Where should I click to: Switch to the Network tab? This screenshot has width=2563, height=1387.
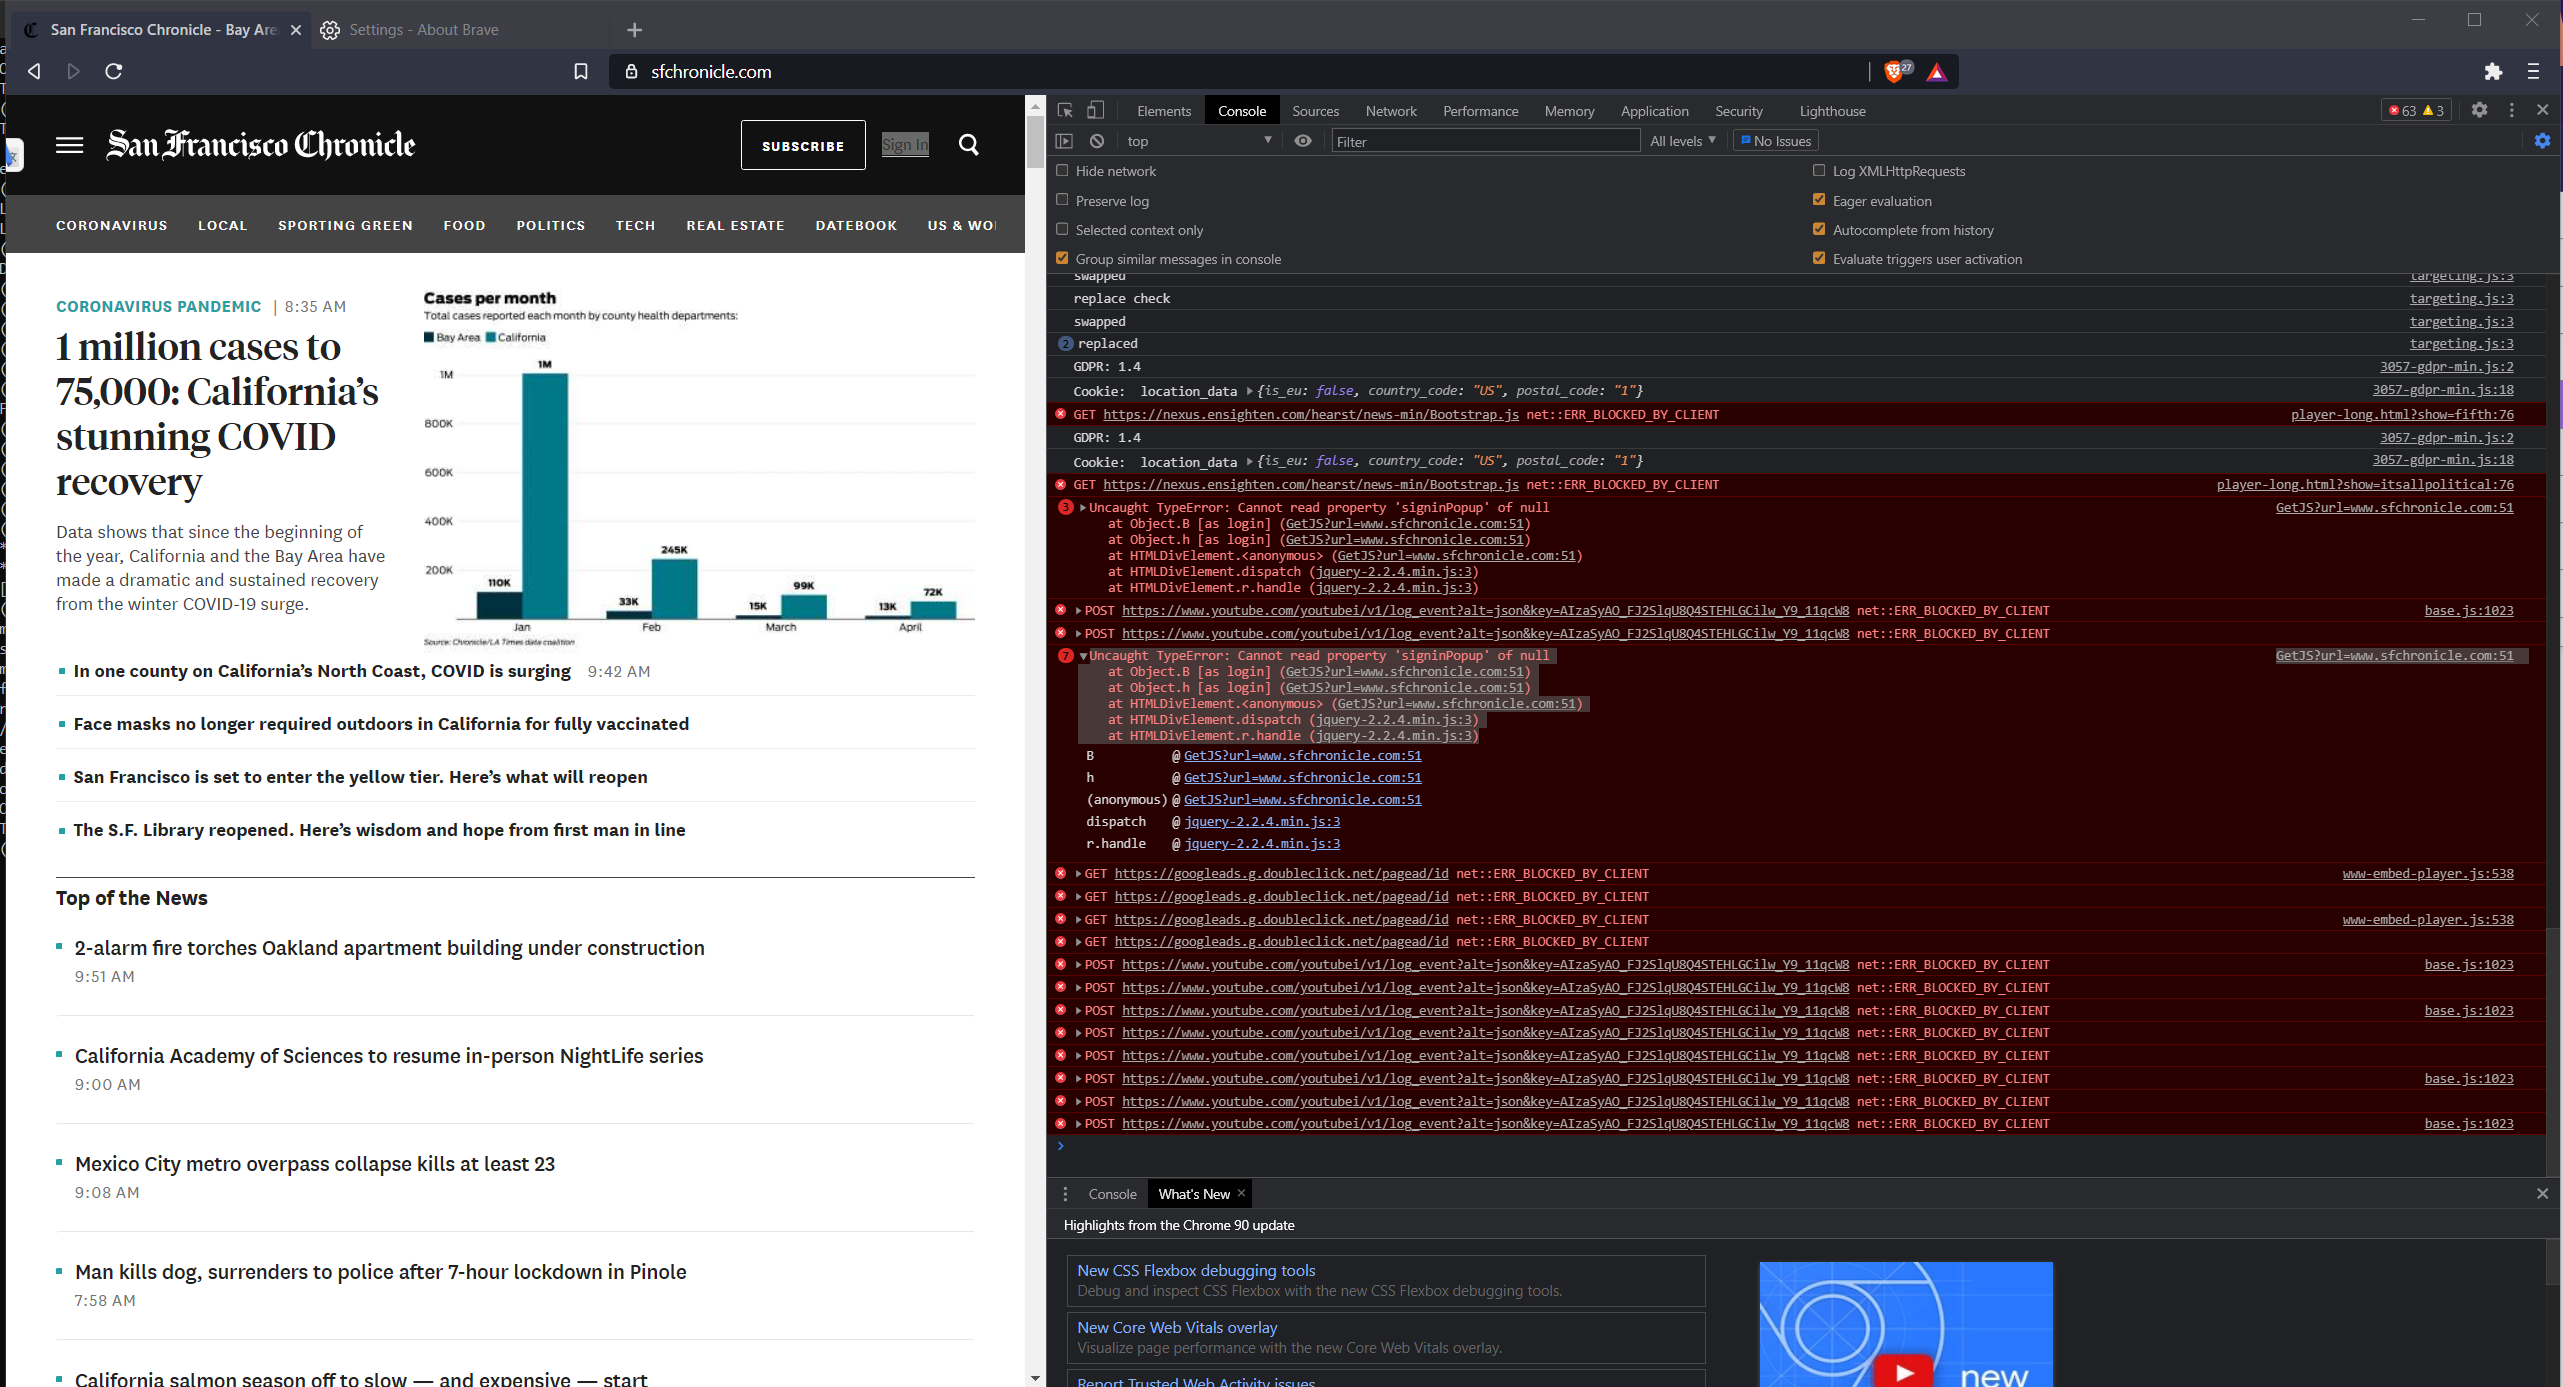point(1391,110)
